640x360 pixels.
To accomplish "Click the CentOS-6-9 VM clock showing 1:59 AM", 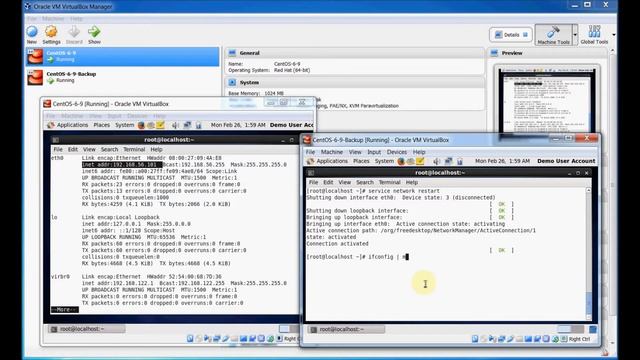I will tap(238, 125).
